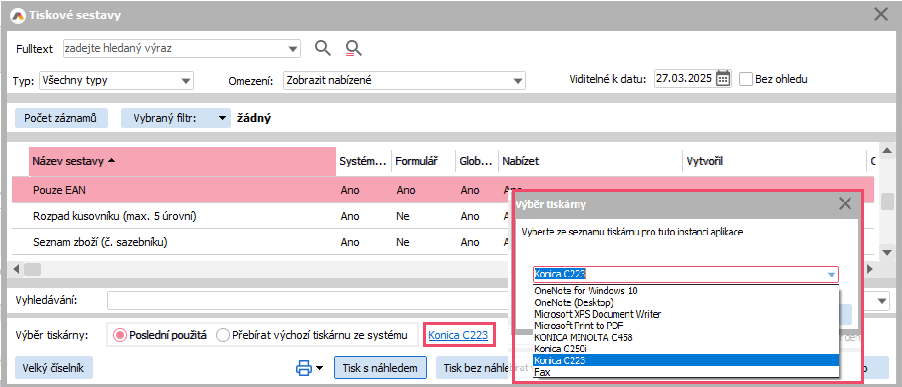
Task: Open the Omezení dropdown Zobrazit nabízené
Action: [x=518, y=81]
